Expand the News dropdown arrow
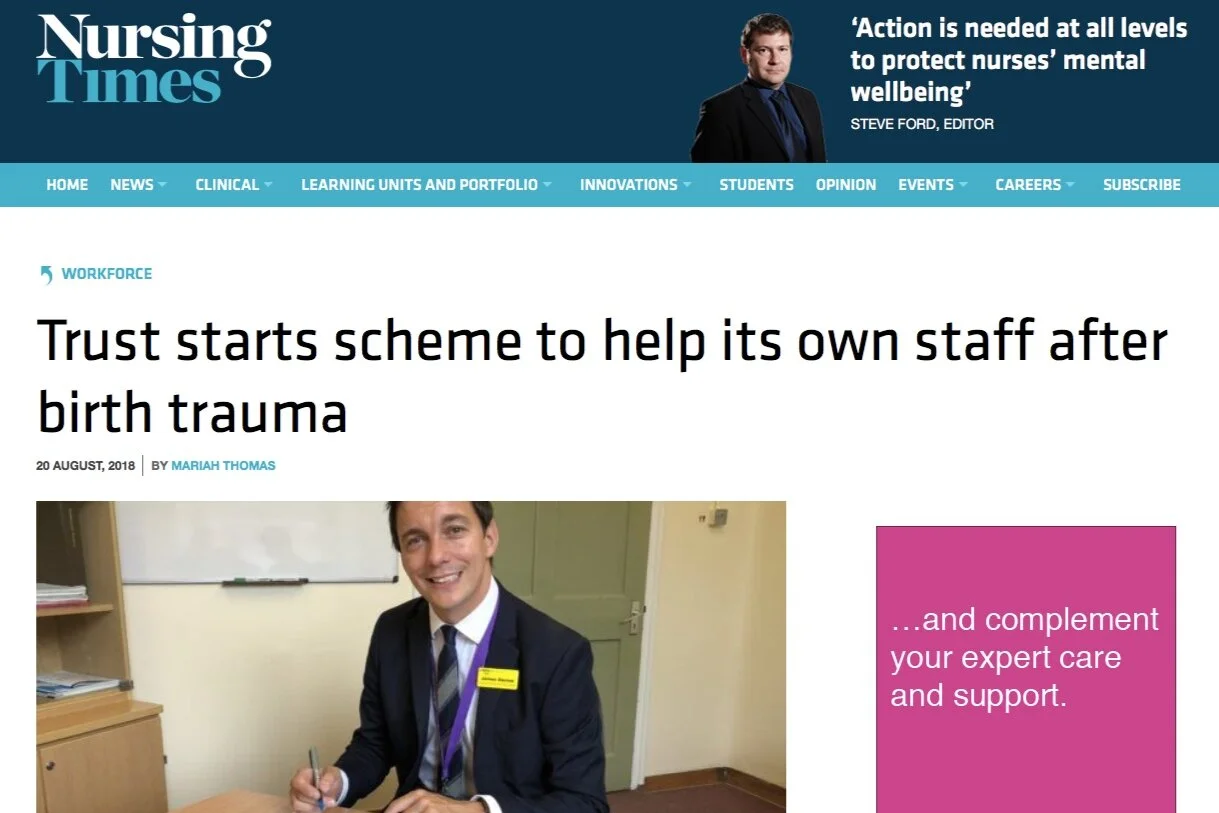The image size is (1219, 813). [x=162, y=185]
